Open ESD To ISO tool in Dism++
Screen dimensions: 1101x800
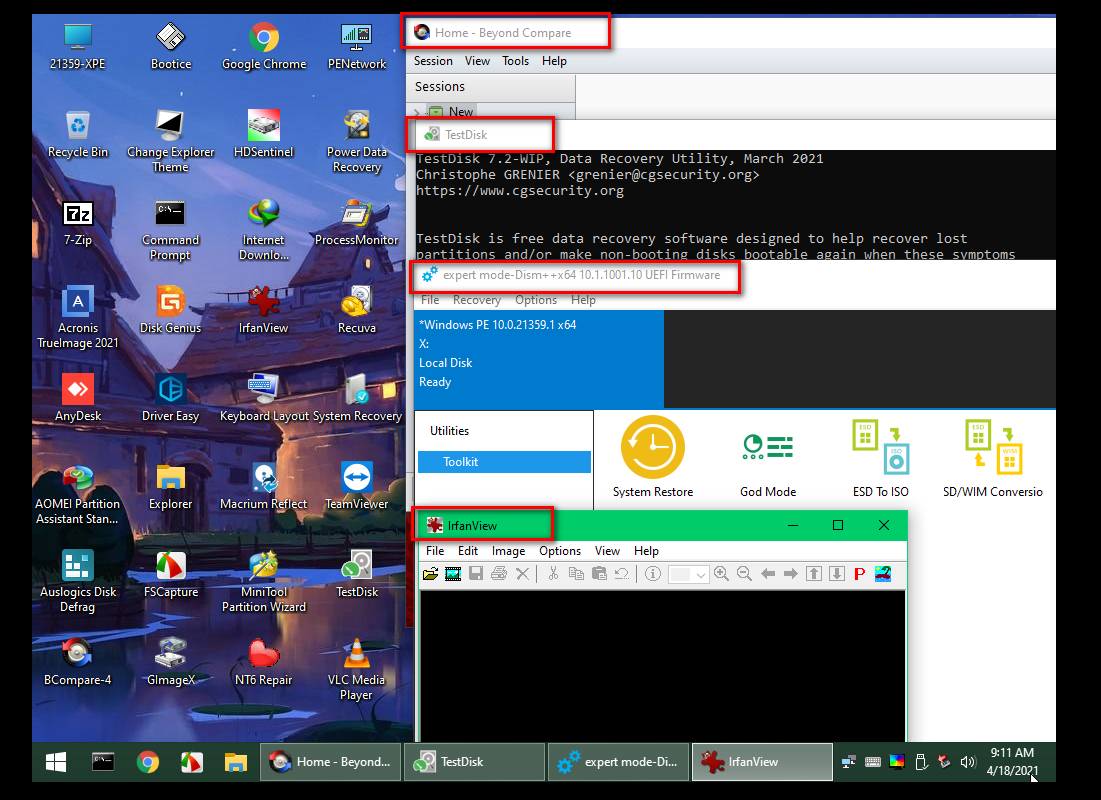881,457
